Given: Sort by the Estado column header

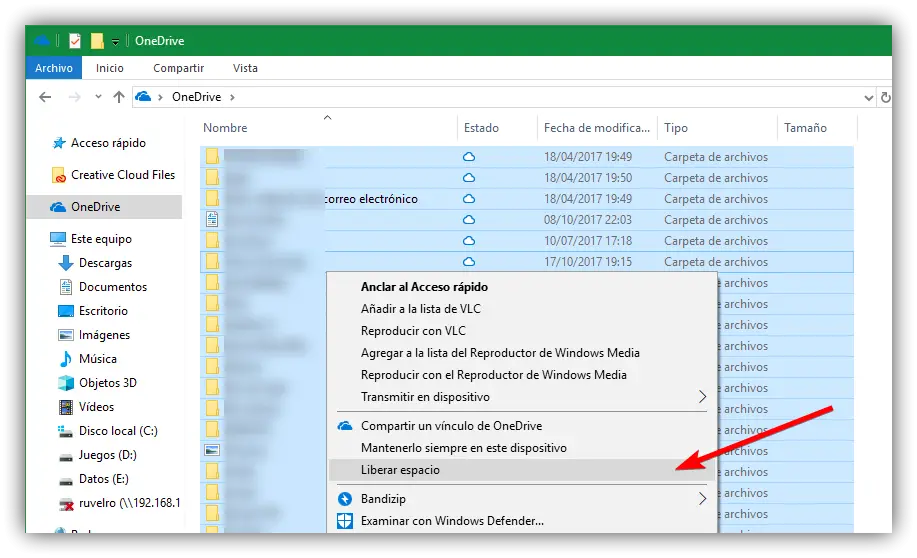Looking at the screenshot, I should pos(481,128).
